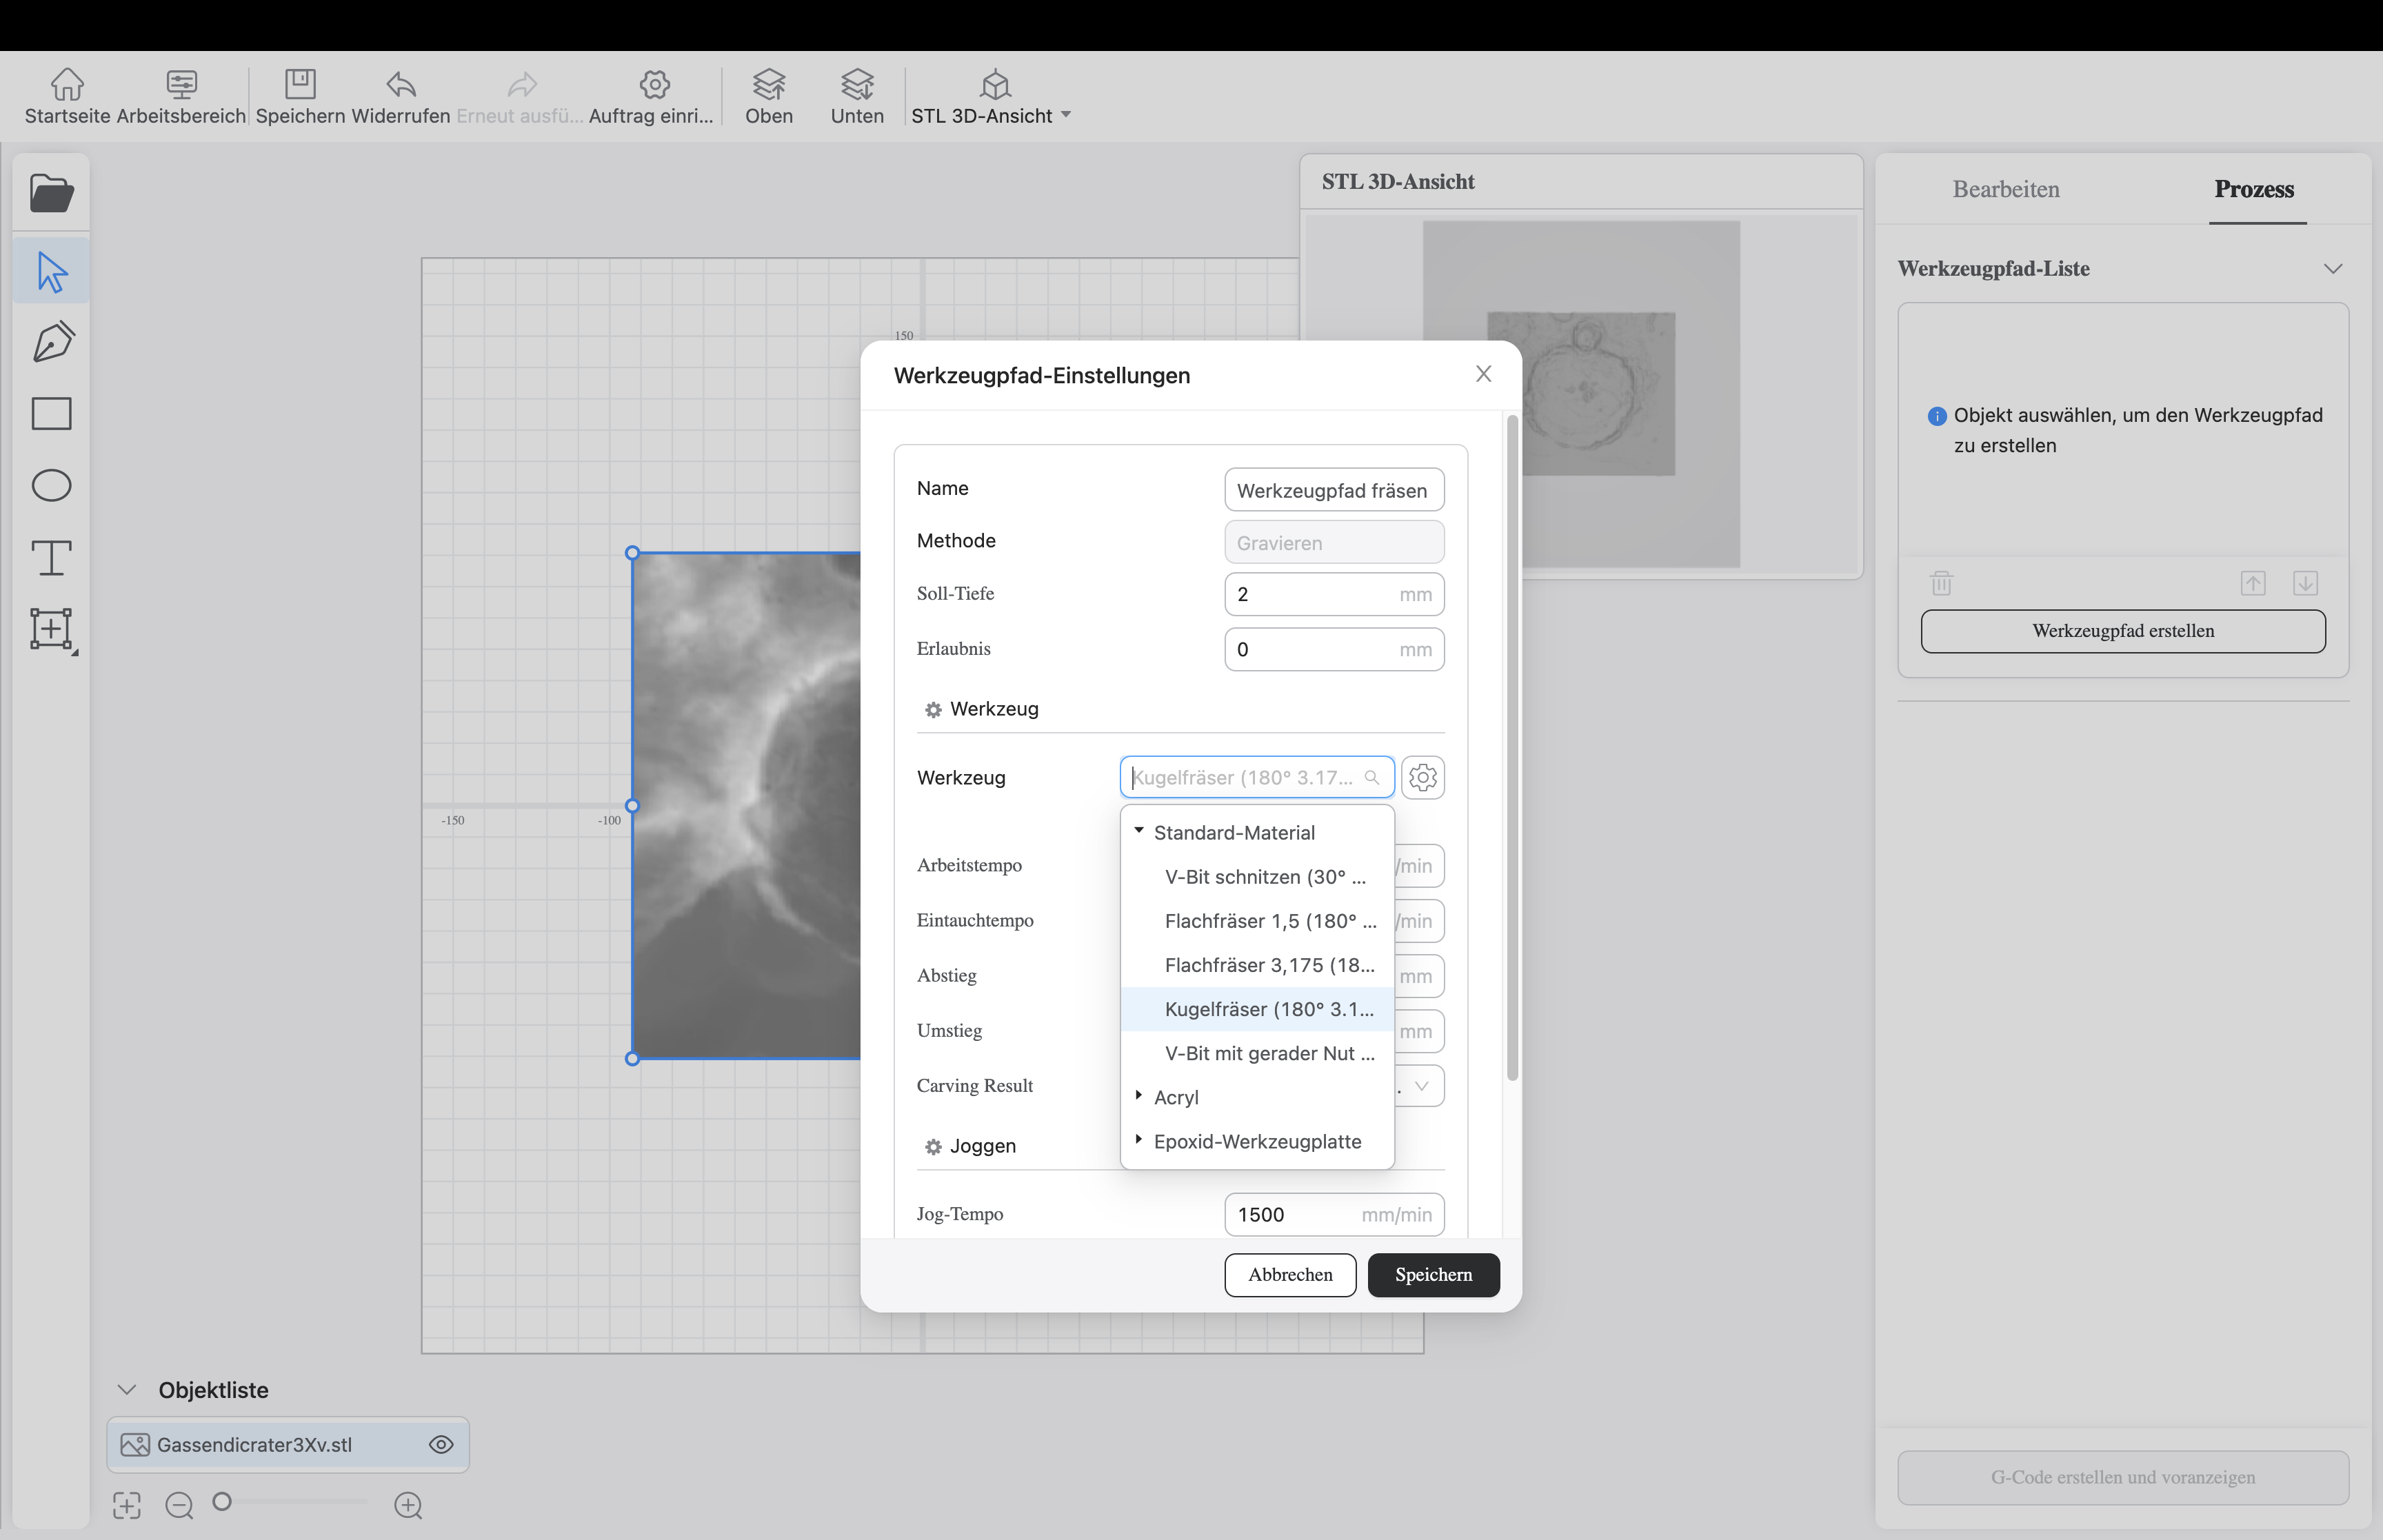Click the open file folder icon
This screenshot has height=1540, width=2383.
point(51,193)
